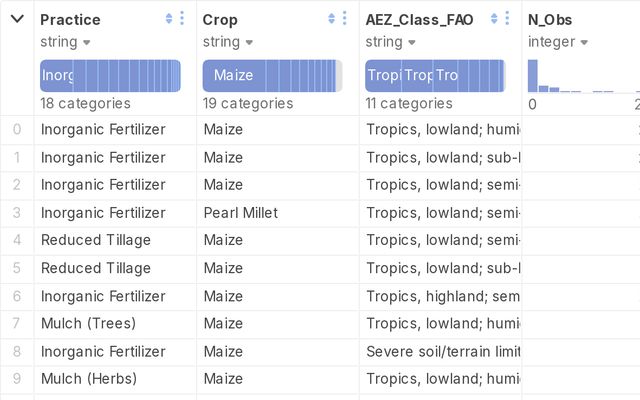Image resolution: width=640 pixels, height=400 pixels.
Task: Change Practice column type from string
Action: pyautogui.click(x=65, y=42)
